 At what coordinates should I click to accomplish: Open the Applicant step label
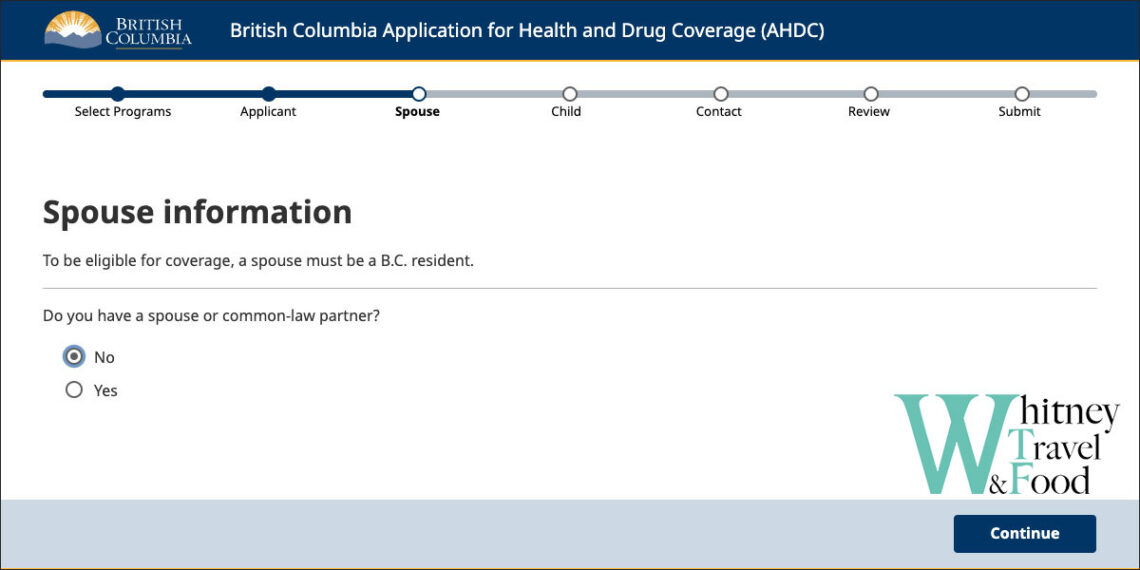[268, 112]
